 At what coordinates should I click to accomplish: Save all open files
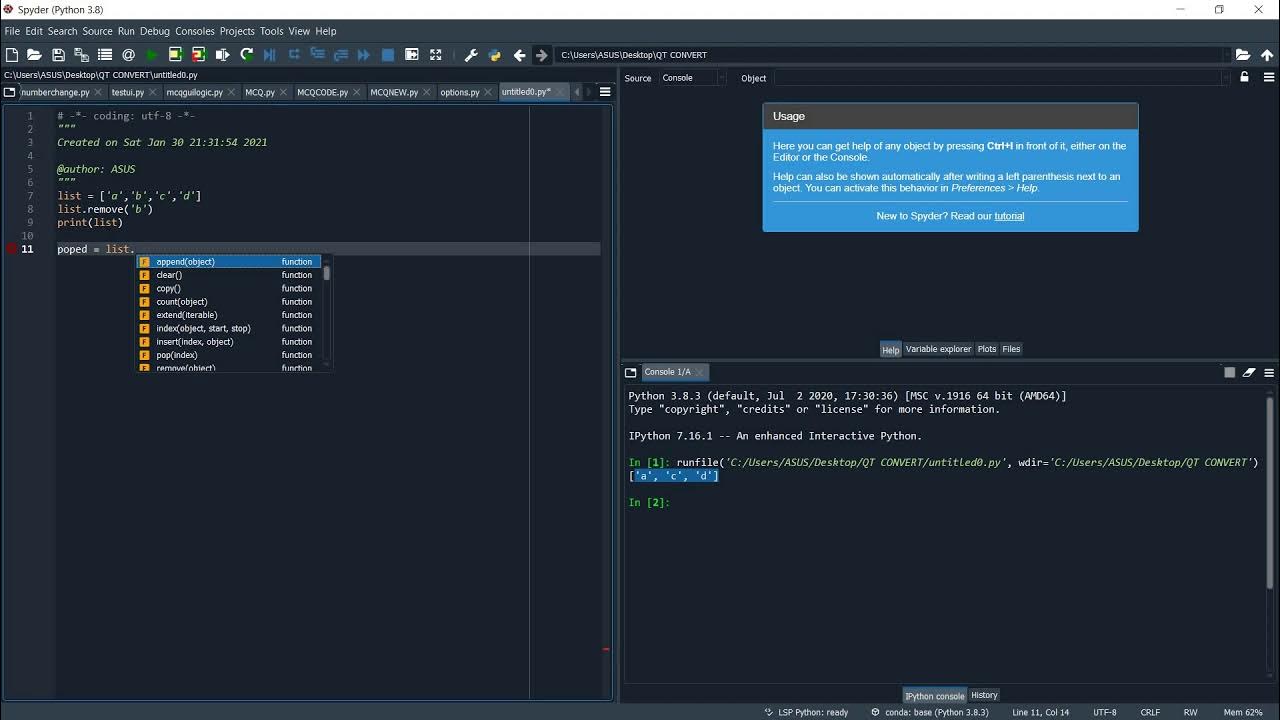81,55
